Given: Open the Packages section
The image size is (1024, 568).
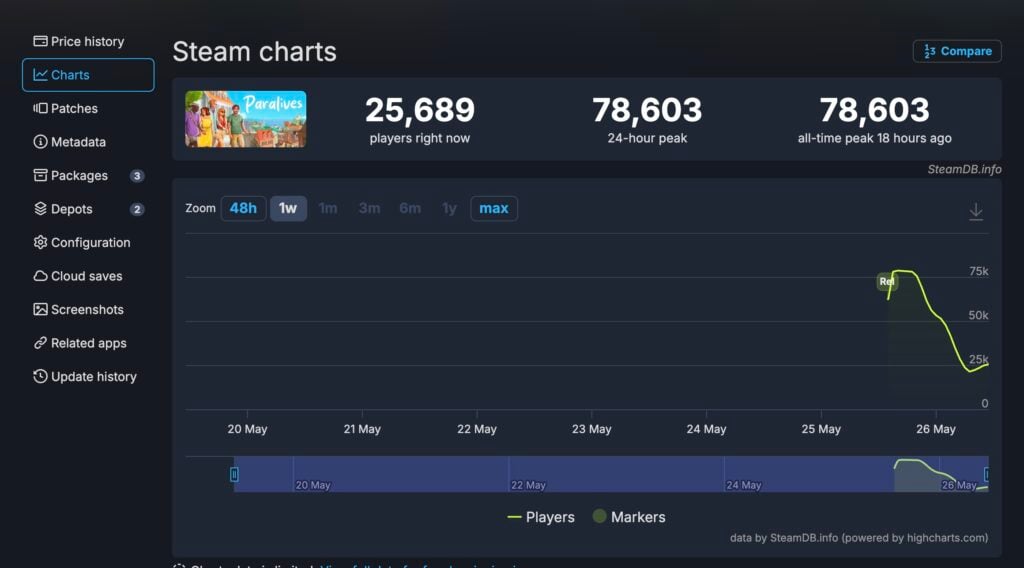Looking at the screenshot, I should tap(88, 176).
